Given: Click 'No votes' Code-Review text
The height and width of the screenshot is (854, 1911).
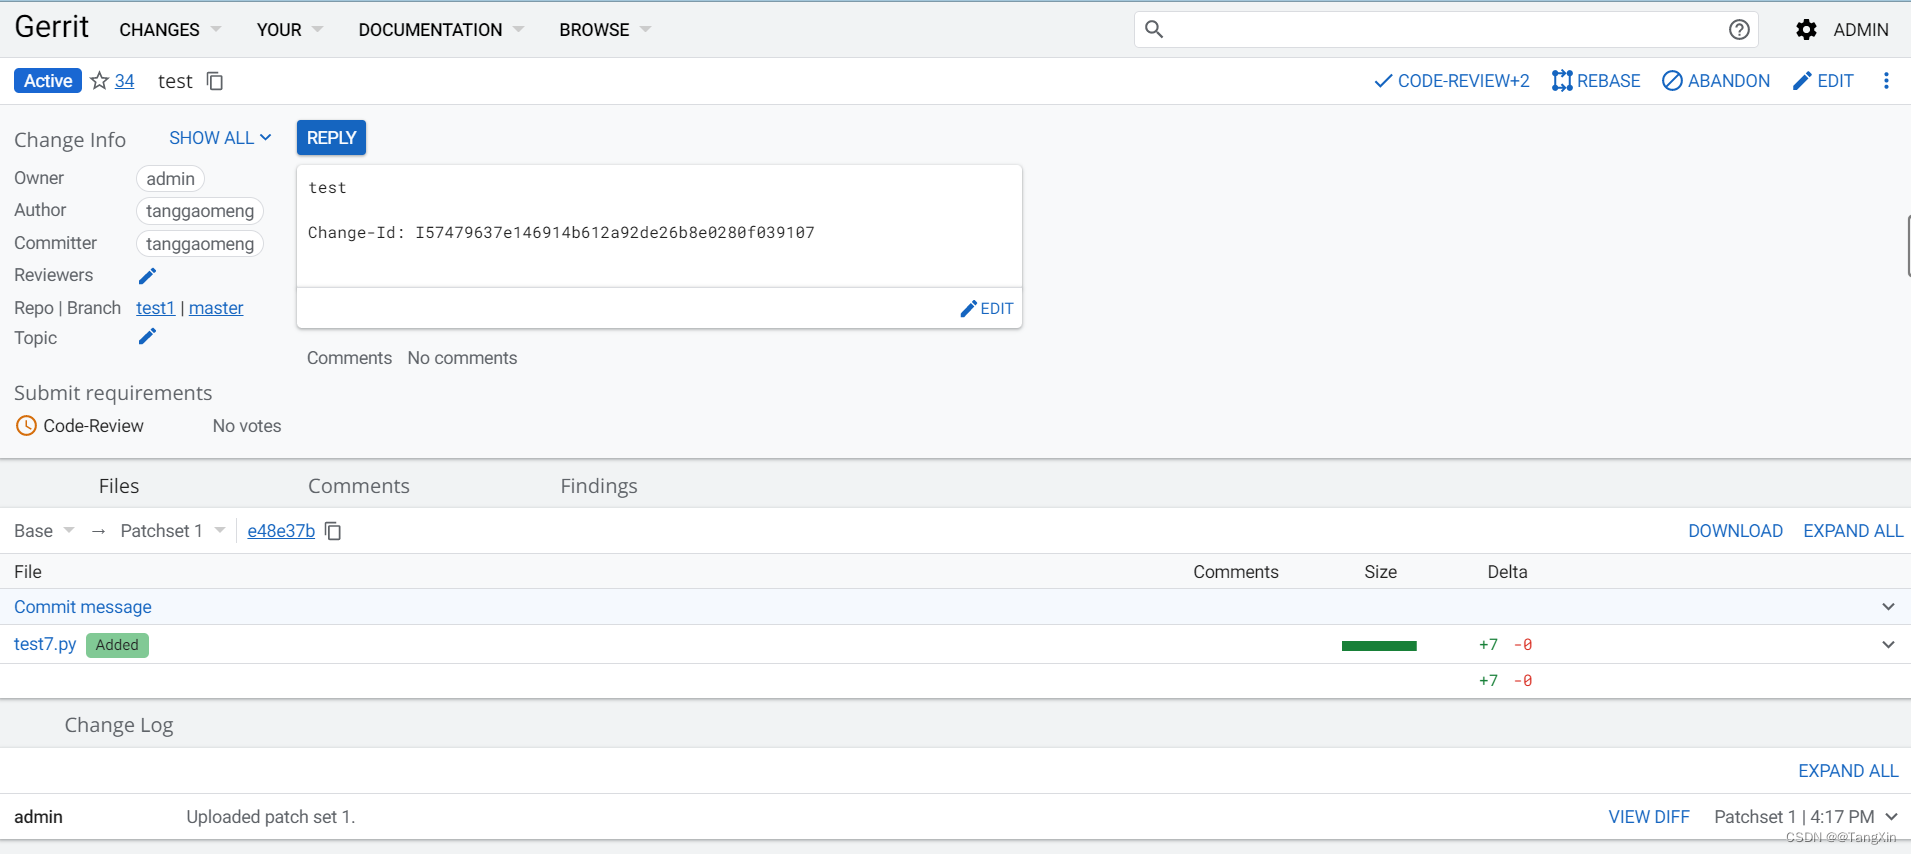Looking at the screenshot, I should tap(247, 426).
